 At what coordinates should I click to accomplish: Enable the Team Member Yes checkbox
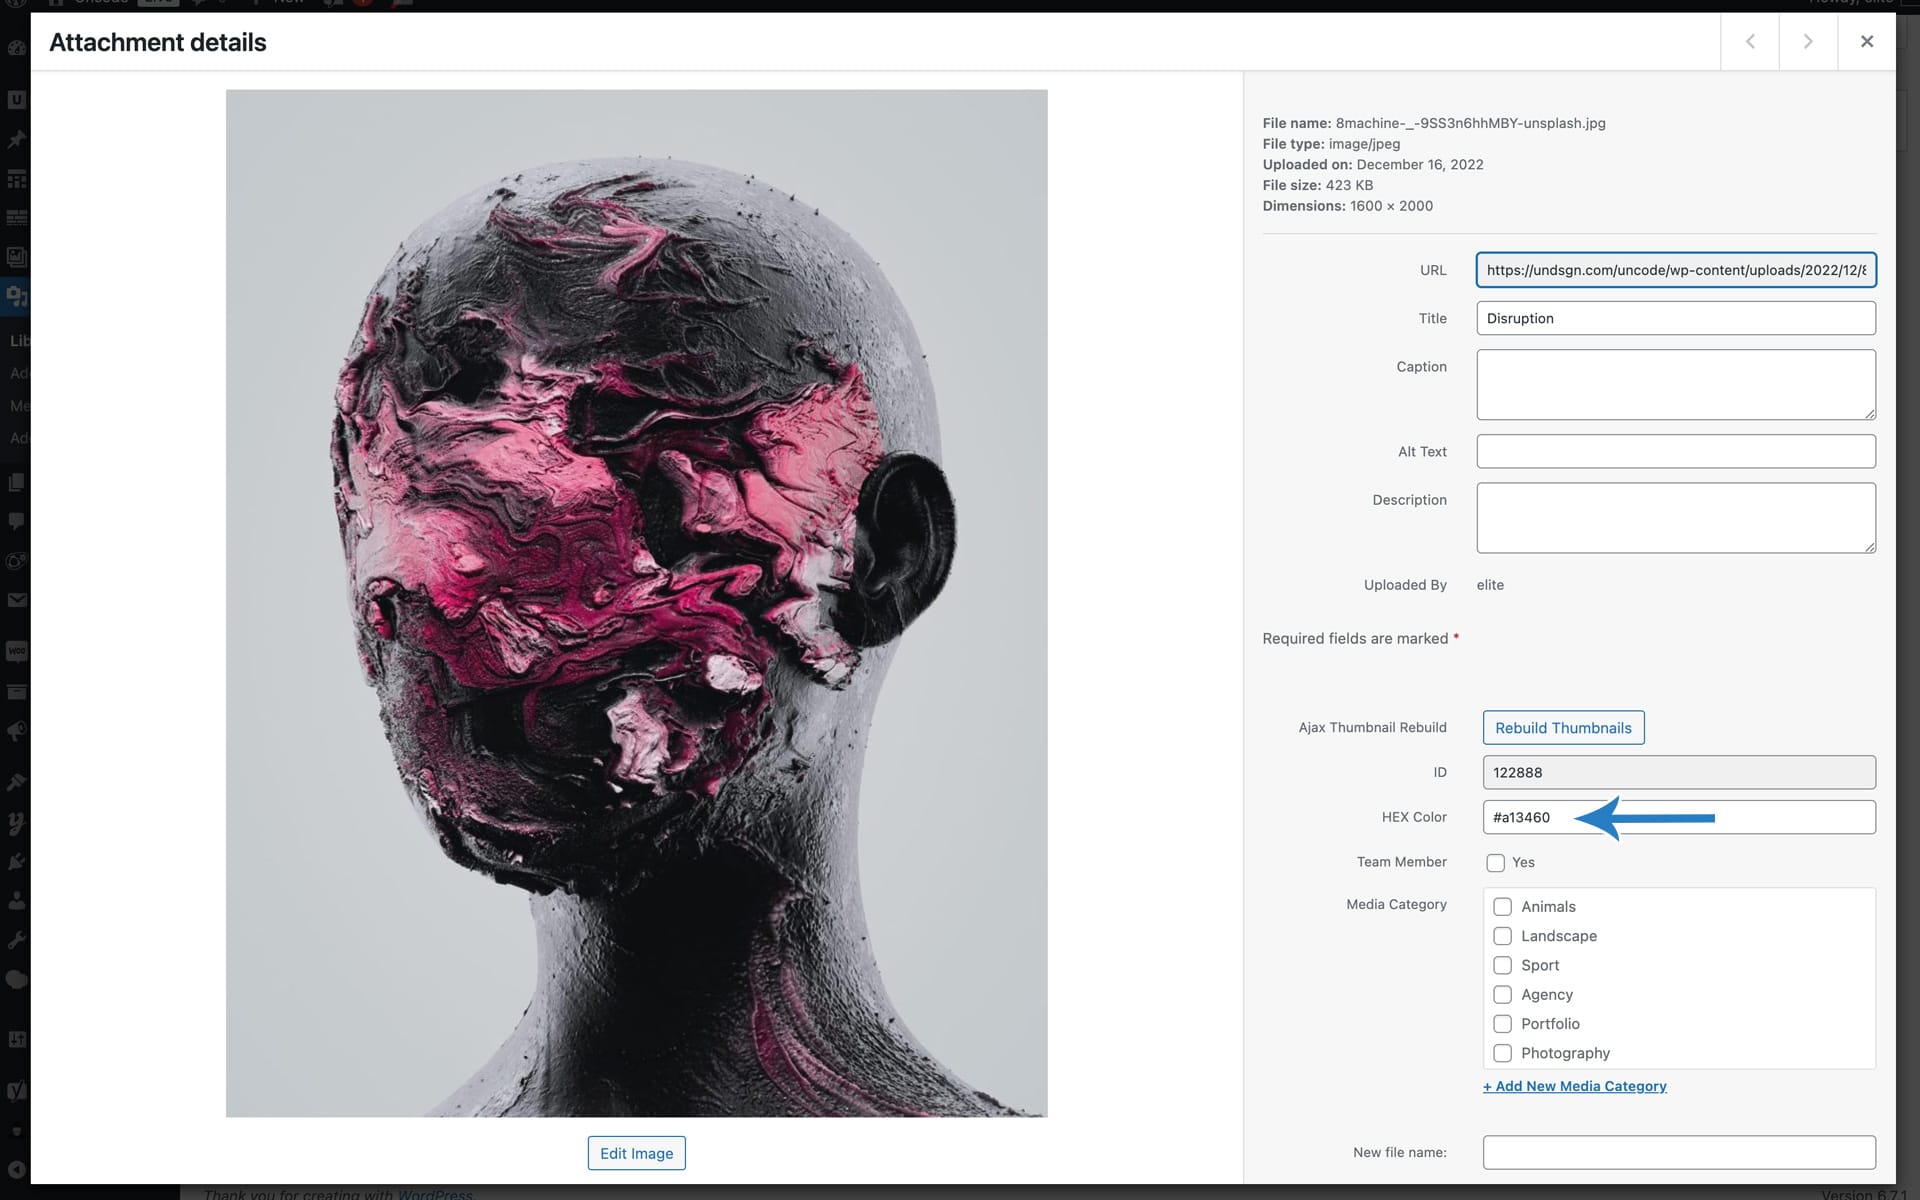1495,862
